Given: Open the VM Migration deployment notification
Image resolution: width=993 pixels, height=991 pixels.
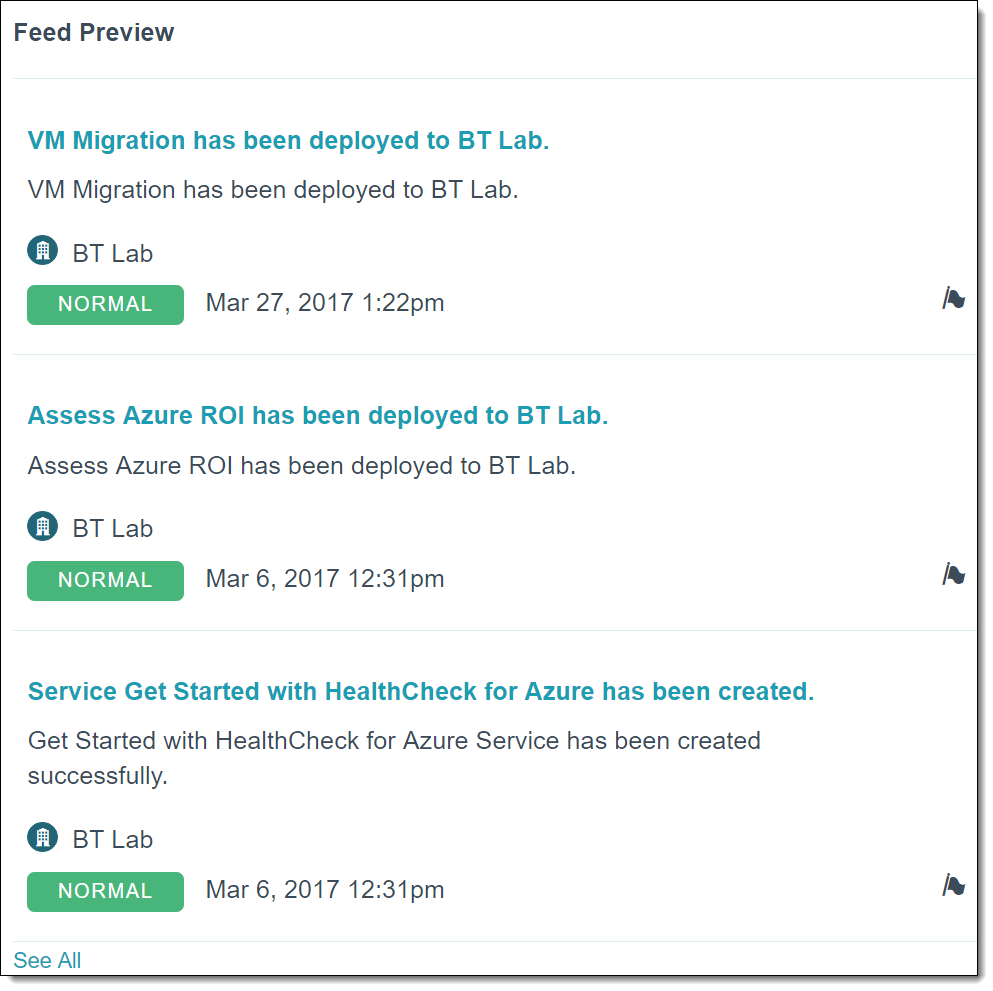Looking at the screenshot, I should 288,140.
